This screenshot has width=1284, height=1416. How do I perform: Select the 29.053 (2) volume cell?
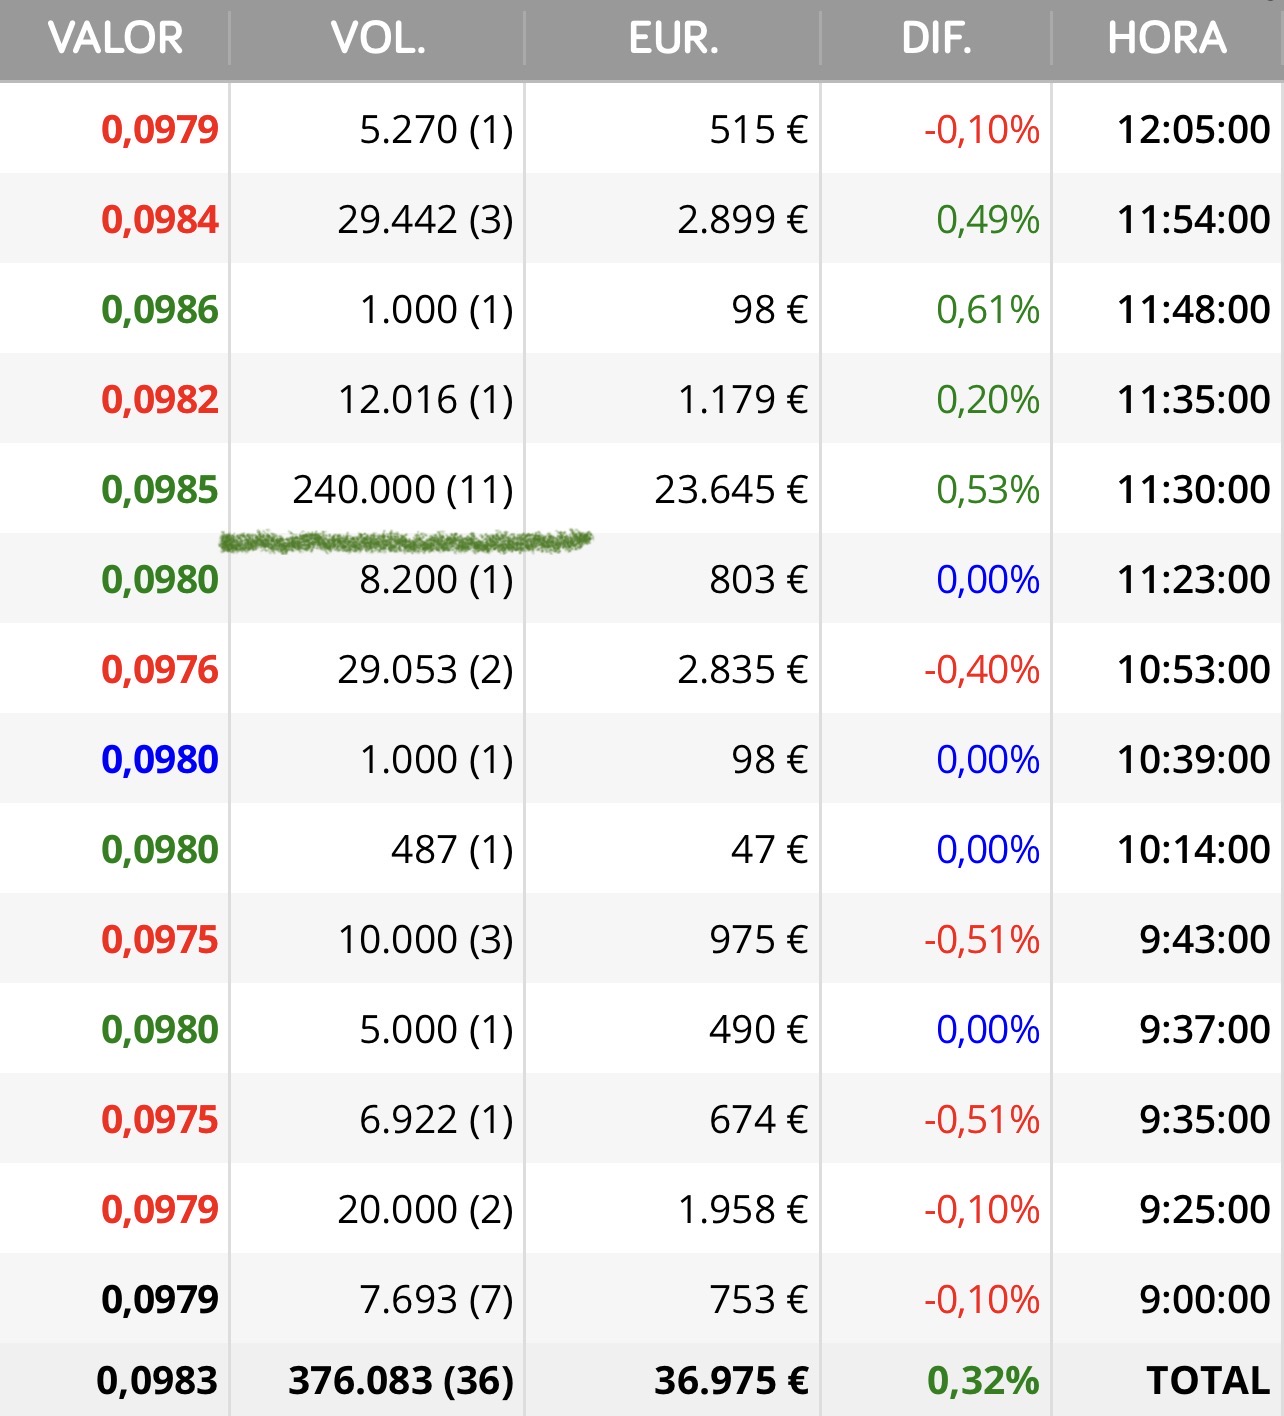click(425, 670)
